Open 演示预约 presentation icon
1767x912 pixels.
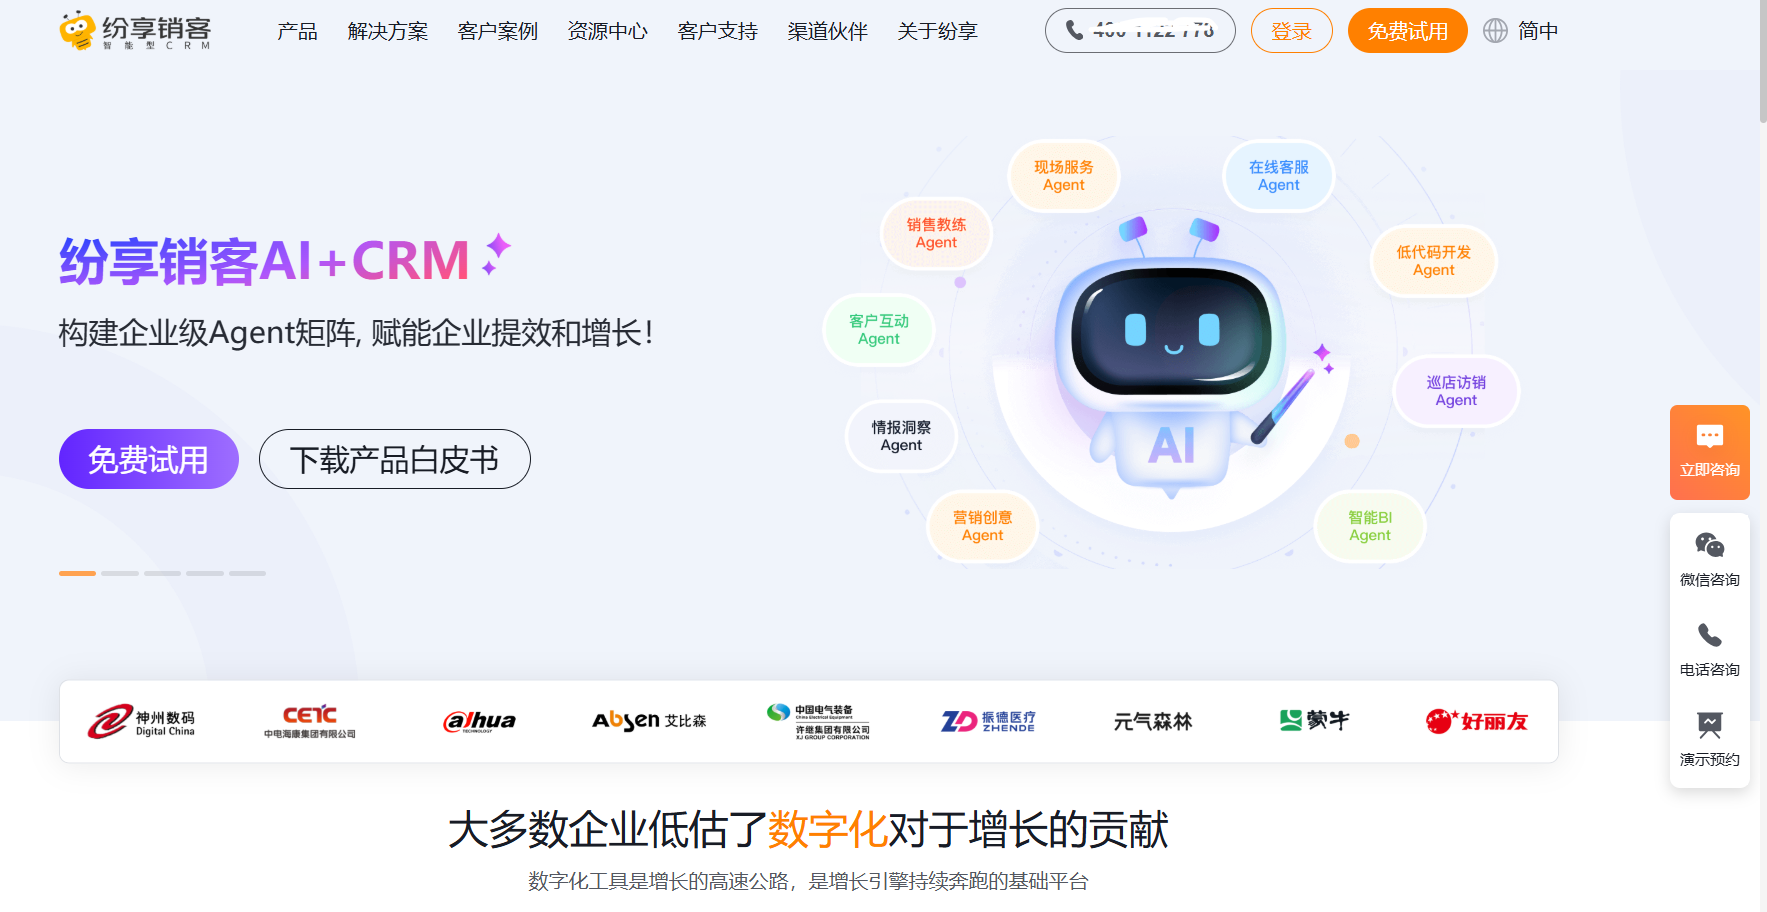pyautogui.click(x=1709, y=726)
